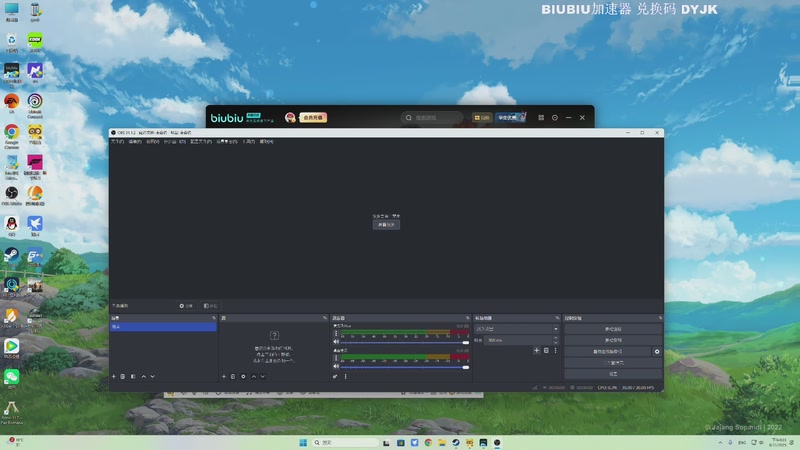Open the OBS File menu
The height and width of the screenshot is (450, 800).
tap(117, 142)
